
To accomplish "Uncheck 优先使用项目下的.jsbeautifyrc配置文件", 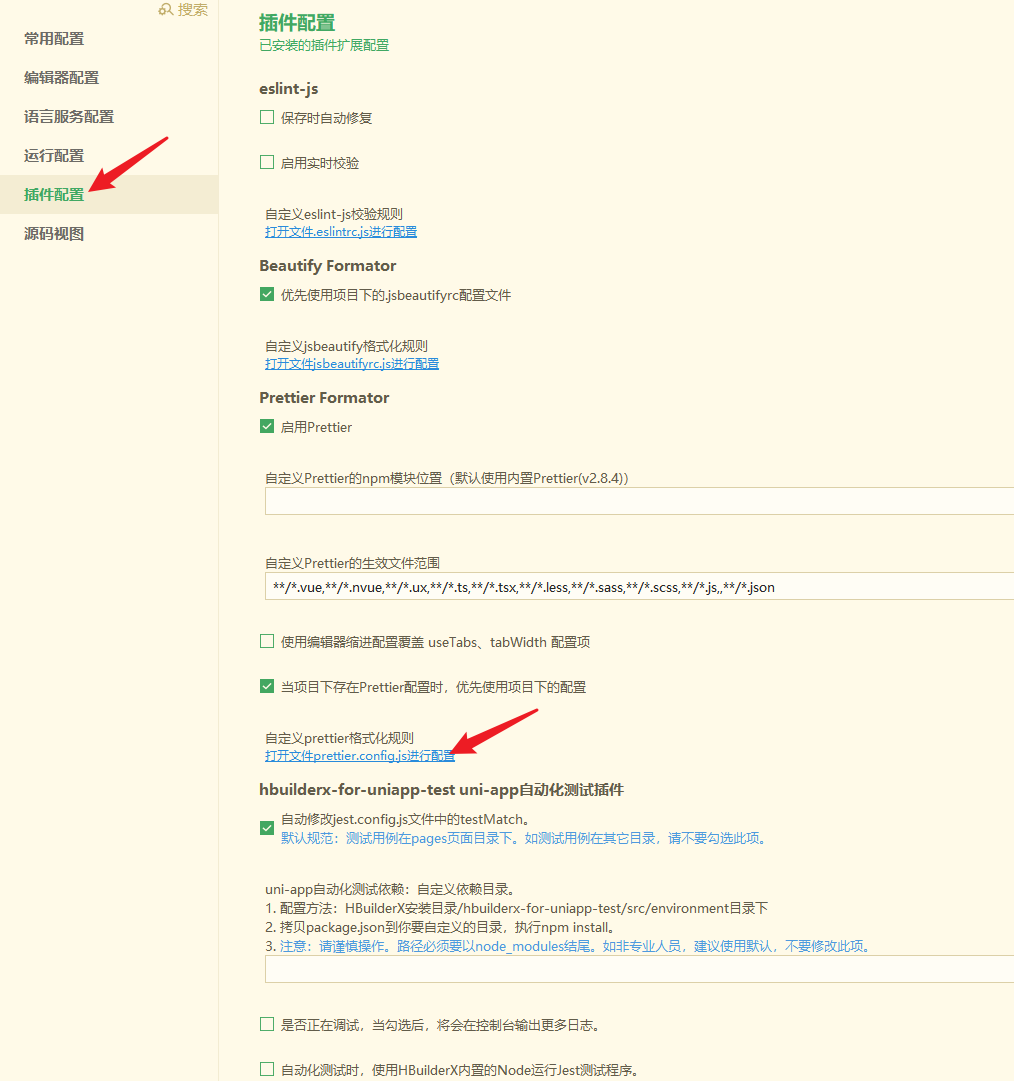I will tap(267, 294).
